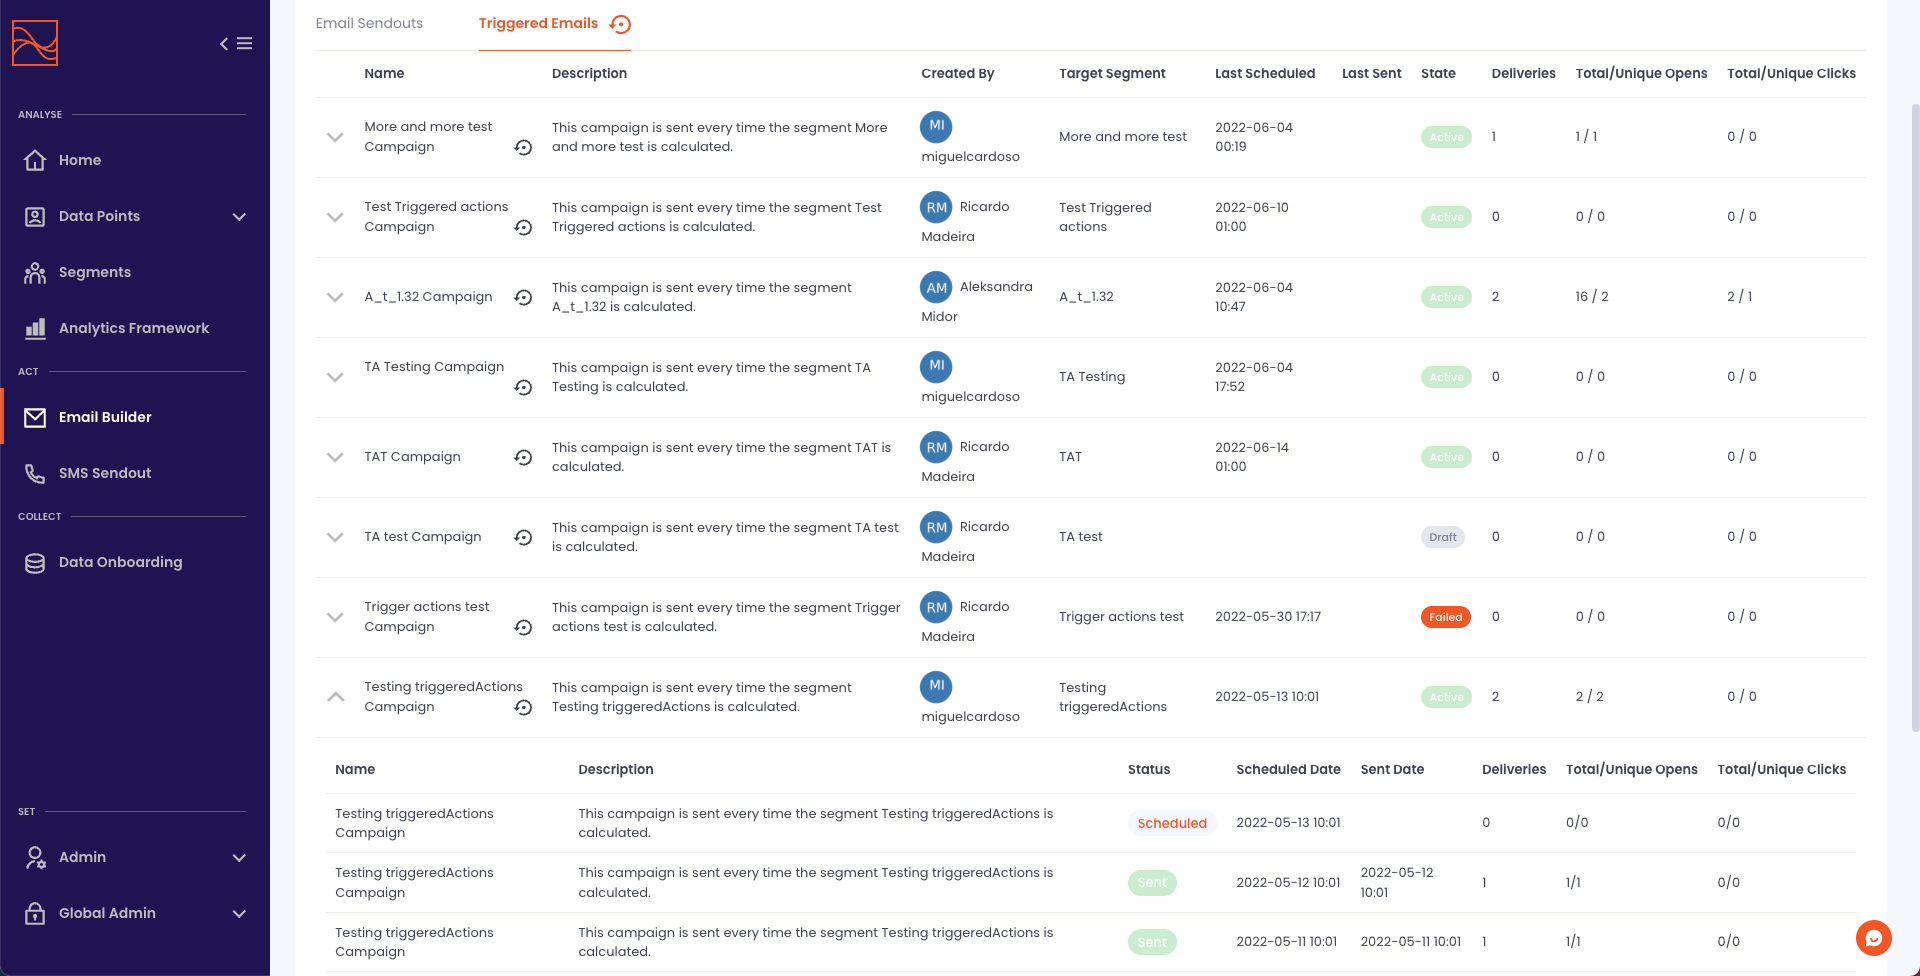The width and height of the screenshot is (1920, 976).
Task: Expand Global Admin submenu arrow
Action: click(239, 914)
